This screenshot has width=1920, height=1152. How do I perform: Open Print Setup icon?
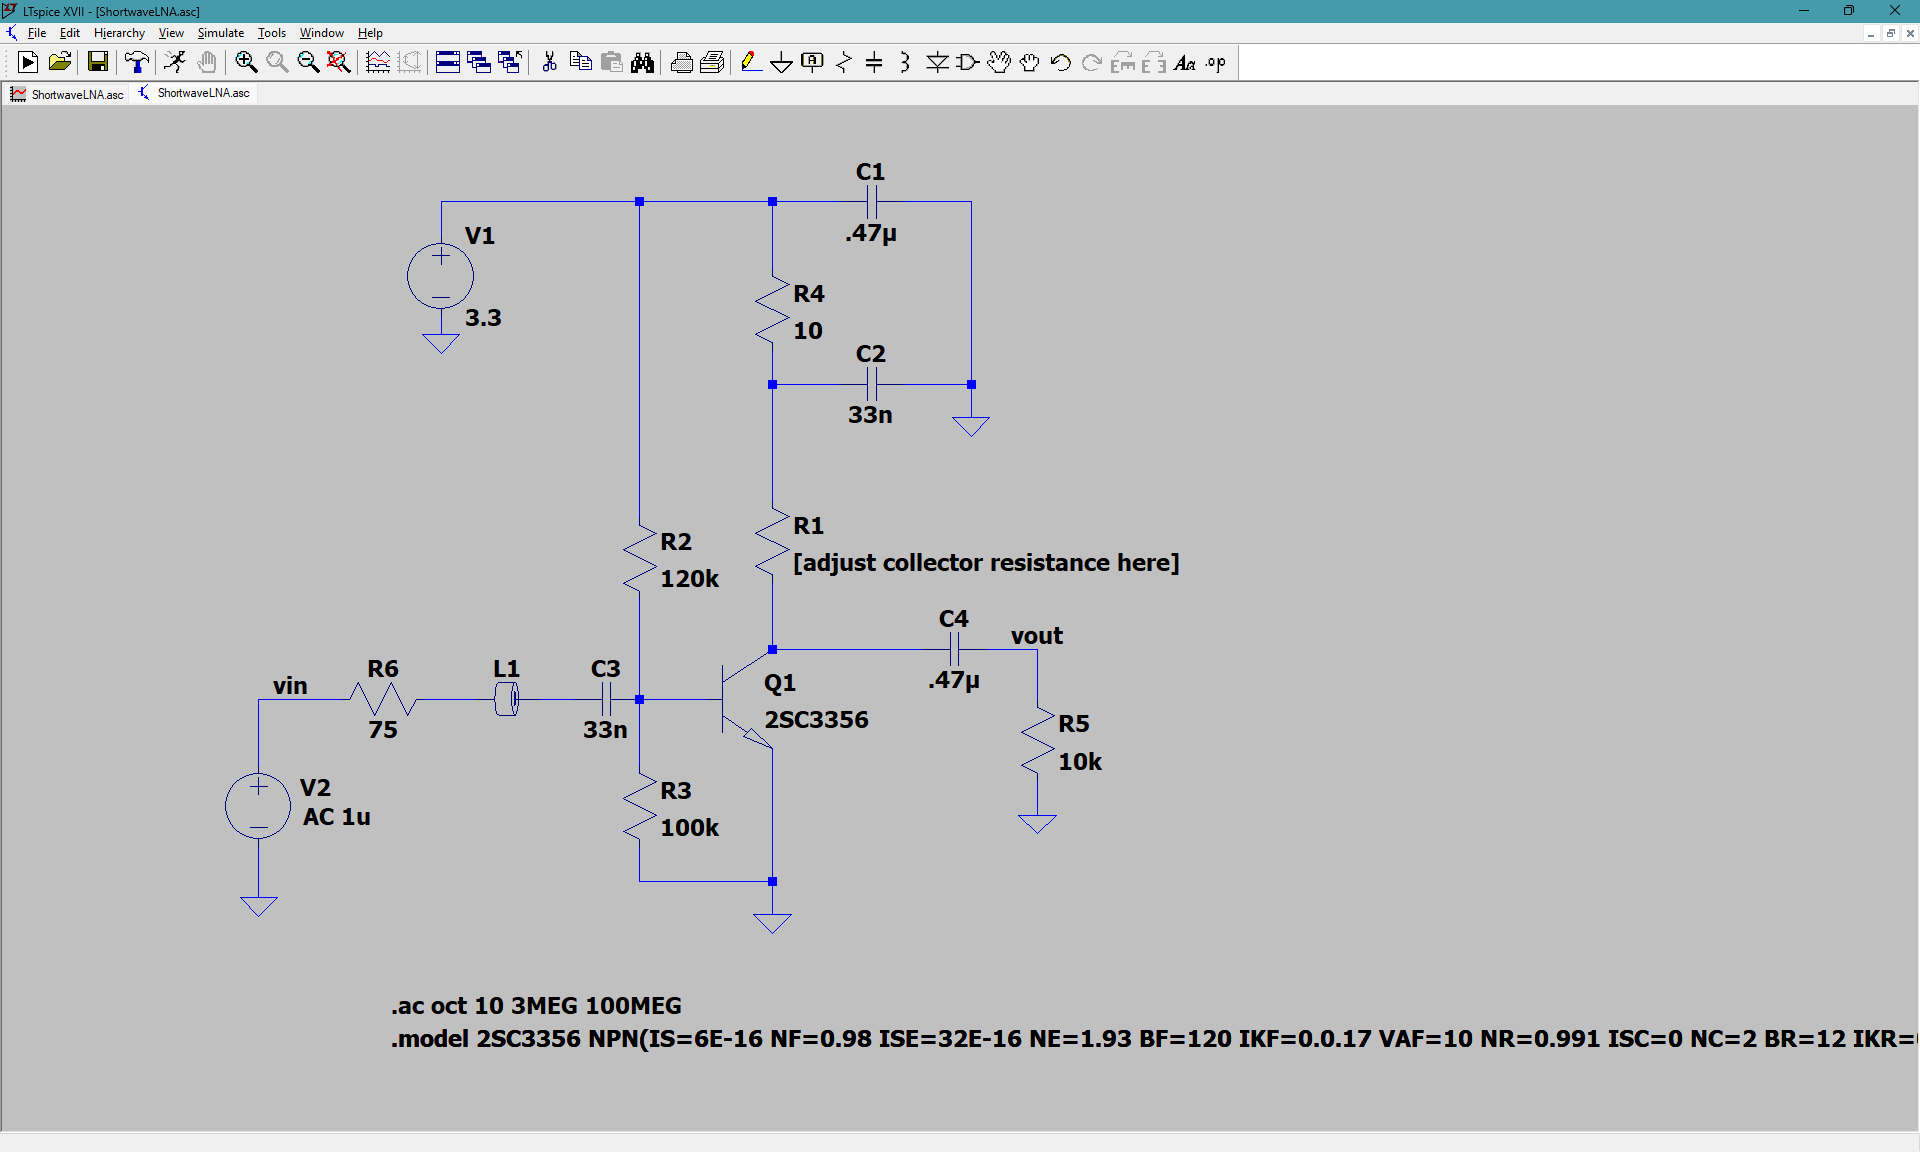(x=713, y=63)
